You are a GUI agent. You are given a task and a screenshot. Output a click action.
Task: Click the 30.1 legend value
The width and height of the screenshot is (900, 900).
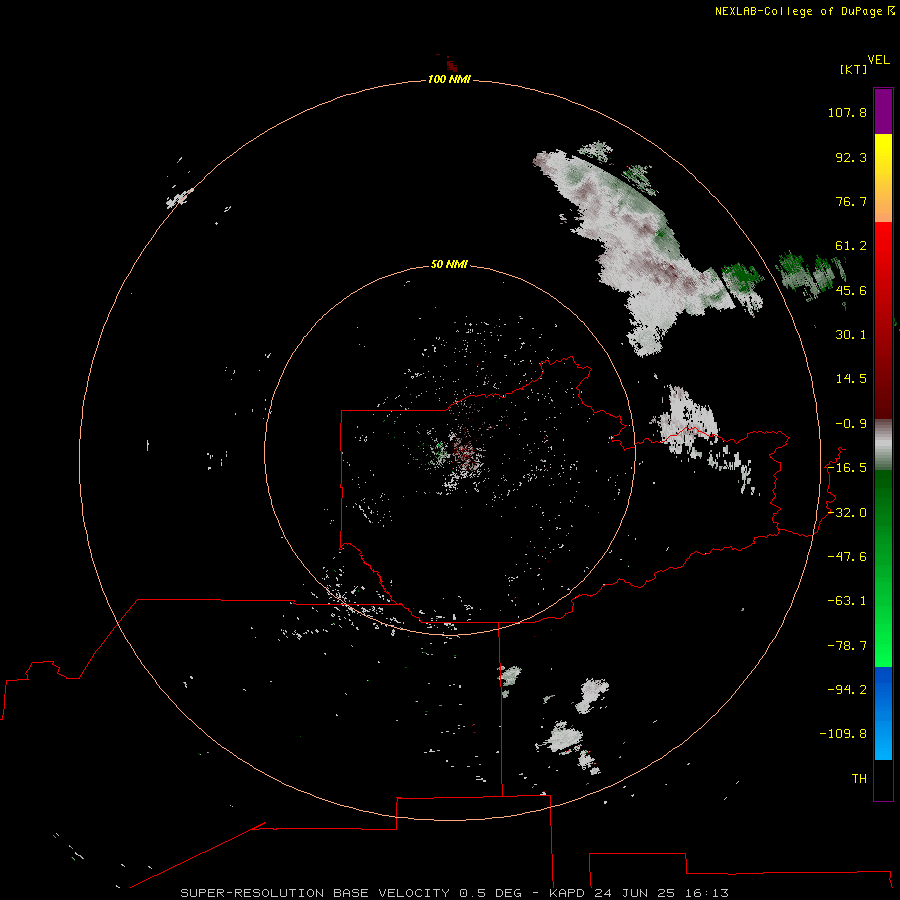(x=851, y=335)
